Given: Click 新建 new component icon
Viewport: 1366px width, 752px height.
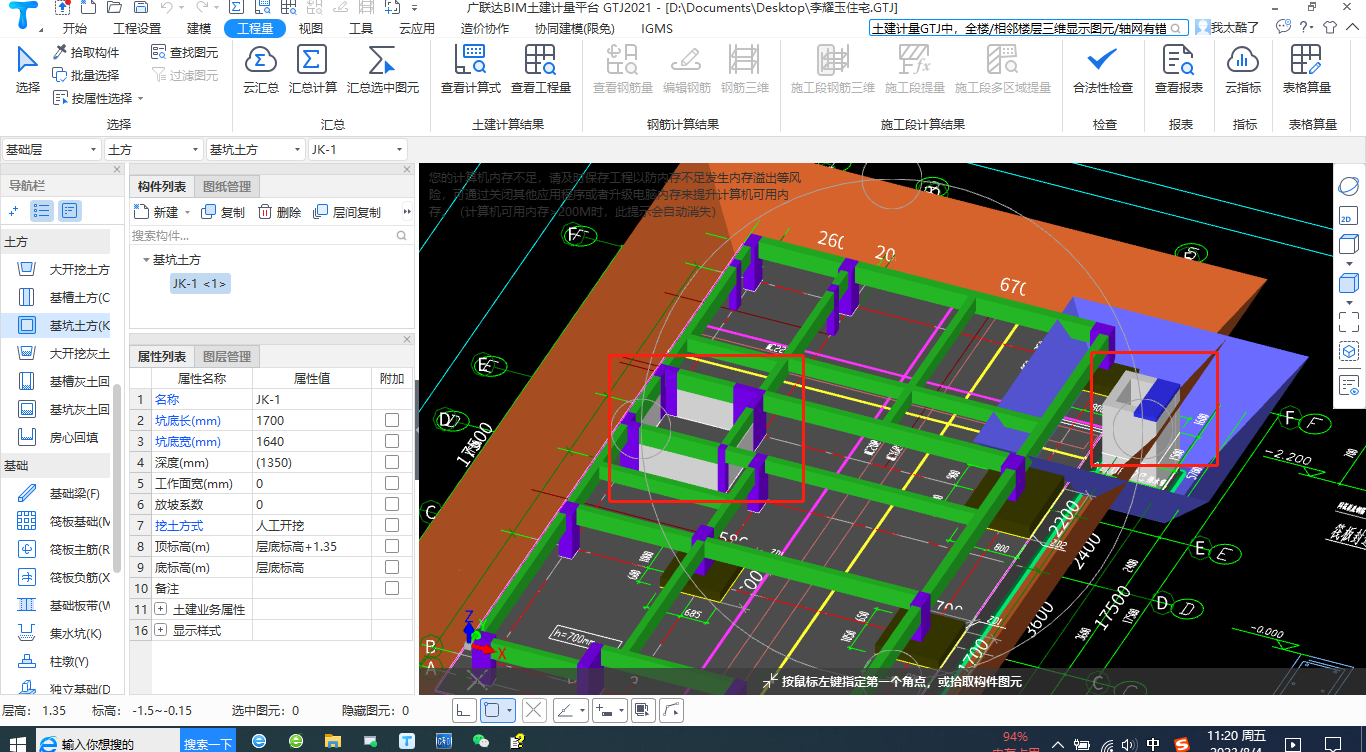Looking at the screenshot, I should (x=141, y=212).
